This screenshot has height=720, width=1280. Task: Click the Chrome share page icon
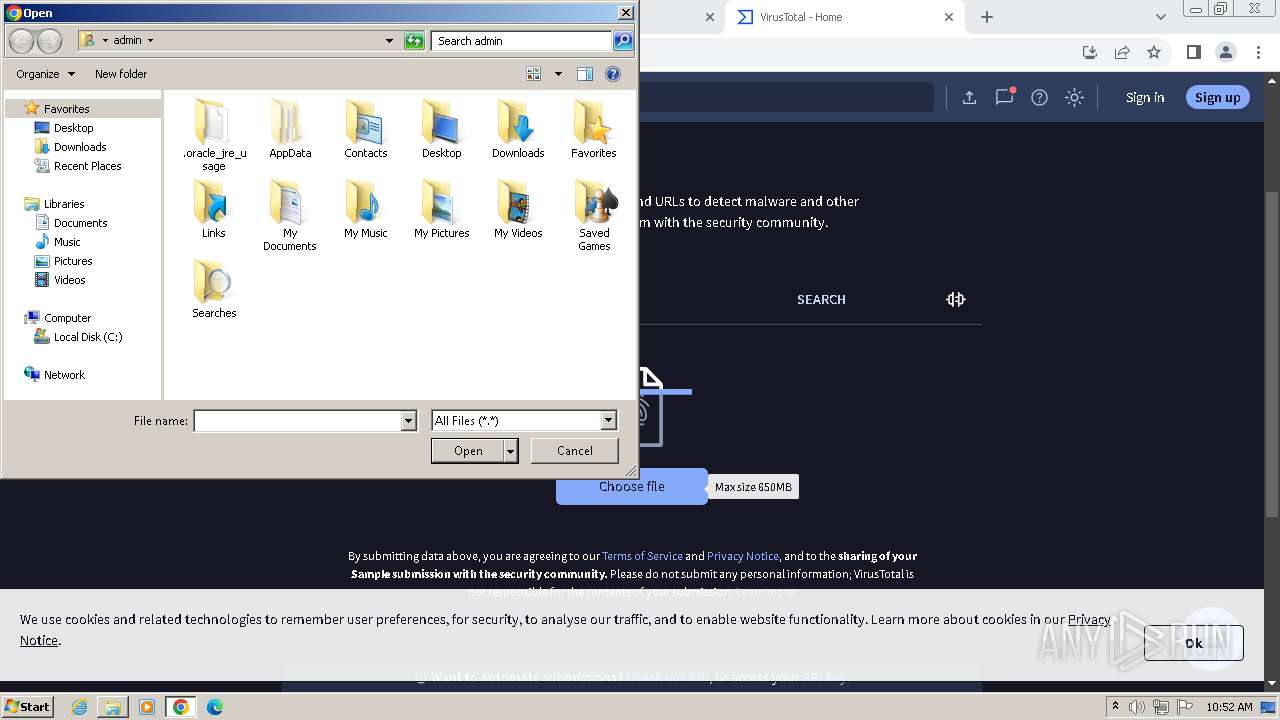click(x=1122, y=52)
